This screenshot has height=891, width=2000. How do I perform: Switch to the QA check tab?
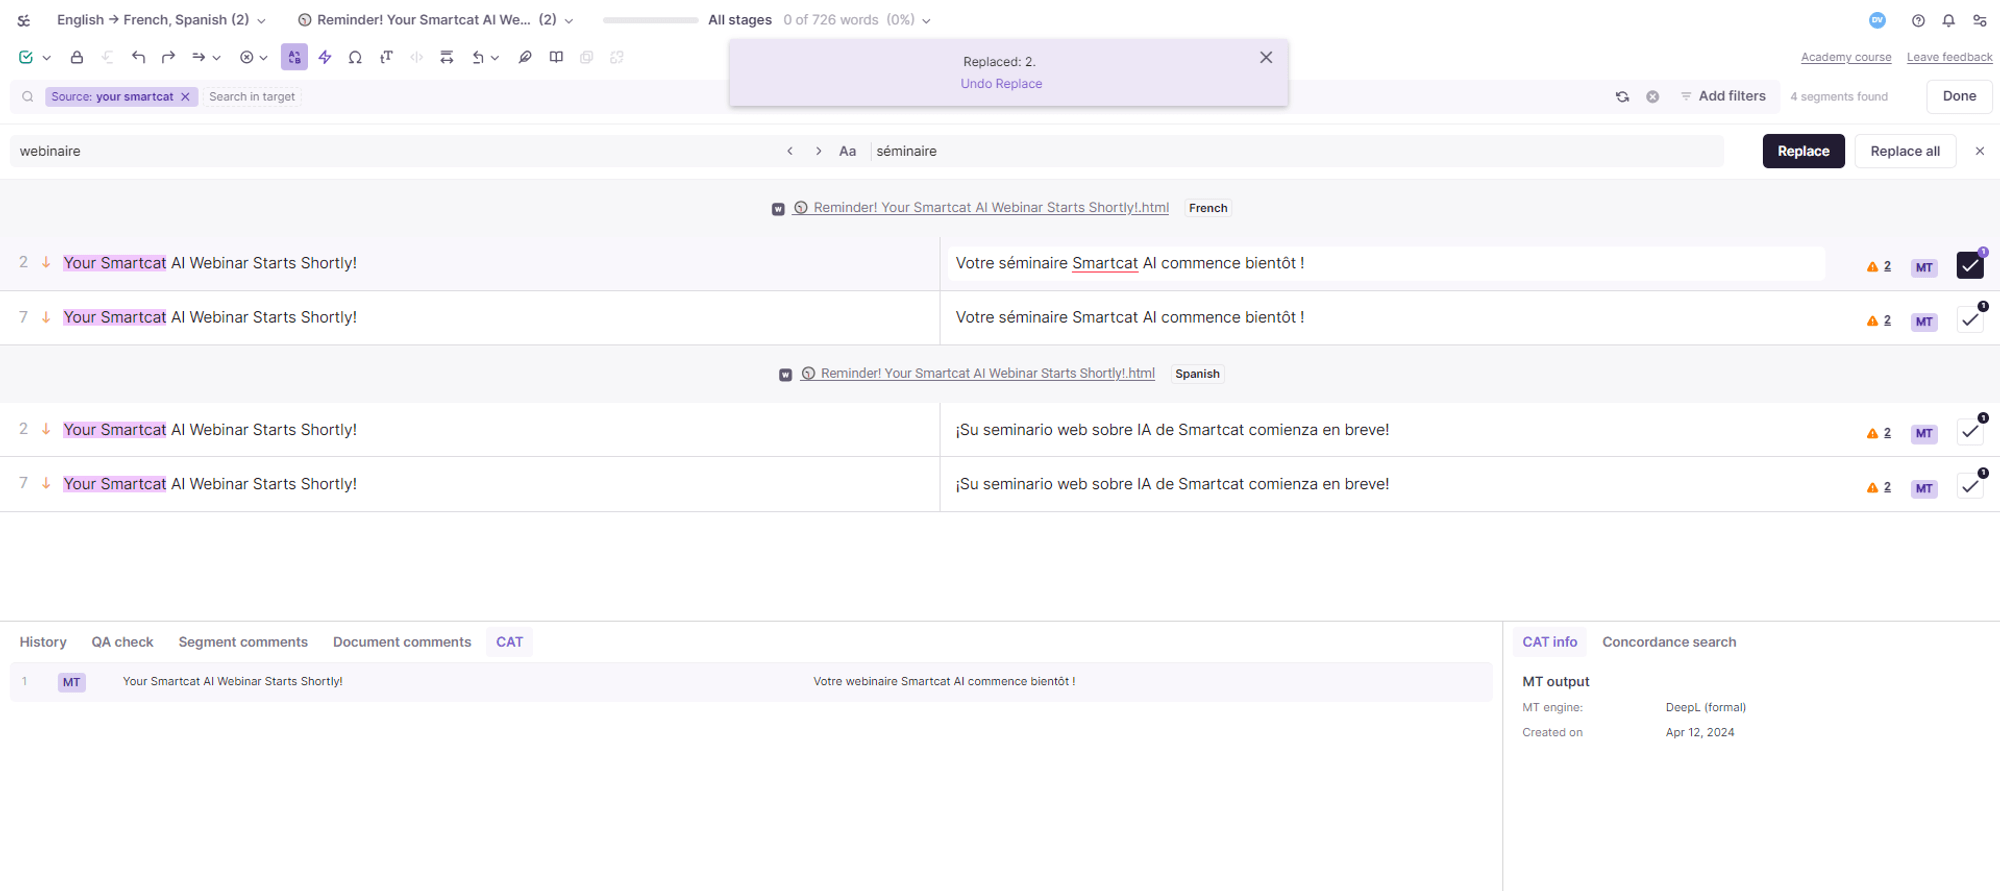tap(122, 642)
